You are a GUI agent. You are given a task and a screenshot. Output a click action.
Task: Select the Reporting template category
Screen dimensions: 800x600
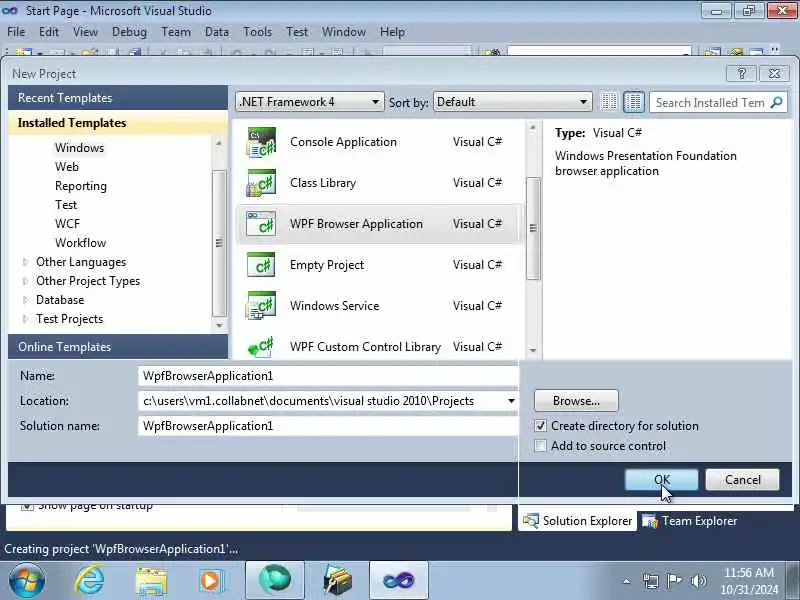[81, 186]
